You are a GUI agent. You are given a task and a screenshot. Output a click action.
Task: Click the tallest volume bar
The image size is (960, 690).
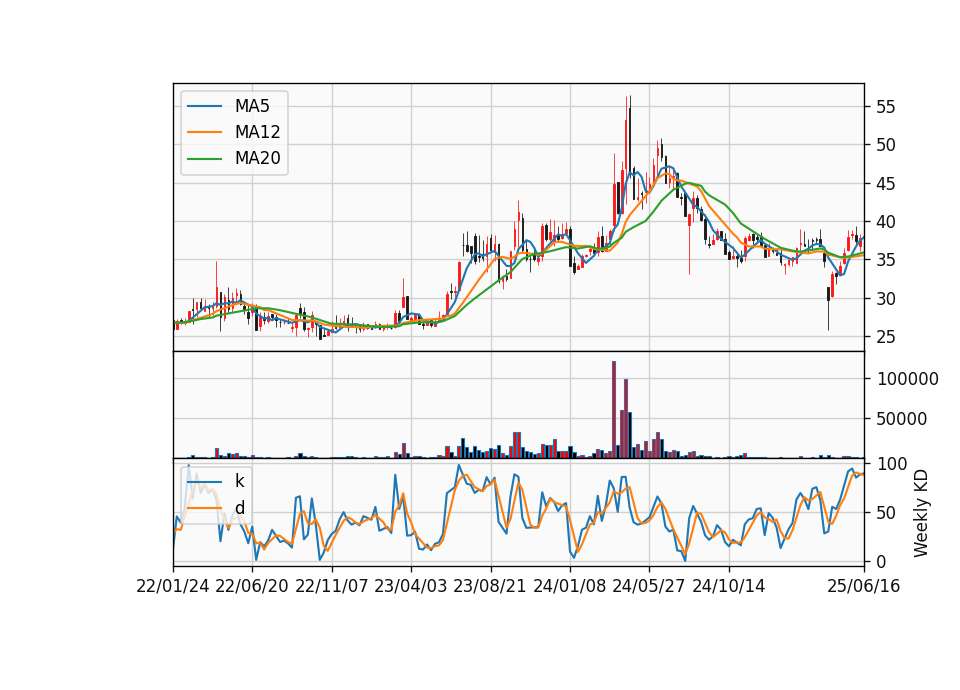click(x=614, y=410)
